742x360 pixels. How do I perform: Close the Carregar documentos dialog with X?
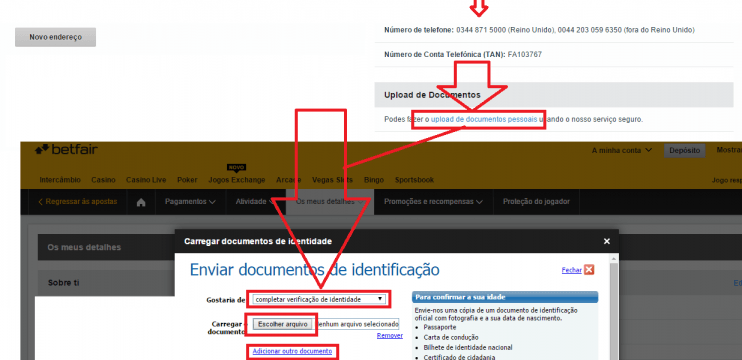click(607, 241)
